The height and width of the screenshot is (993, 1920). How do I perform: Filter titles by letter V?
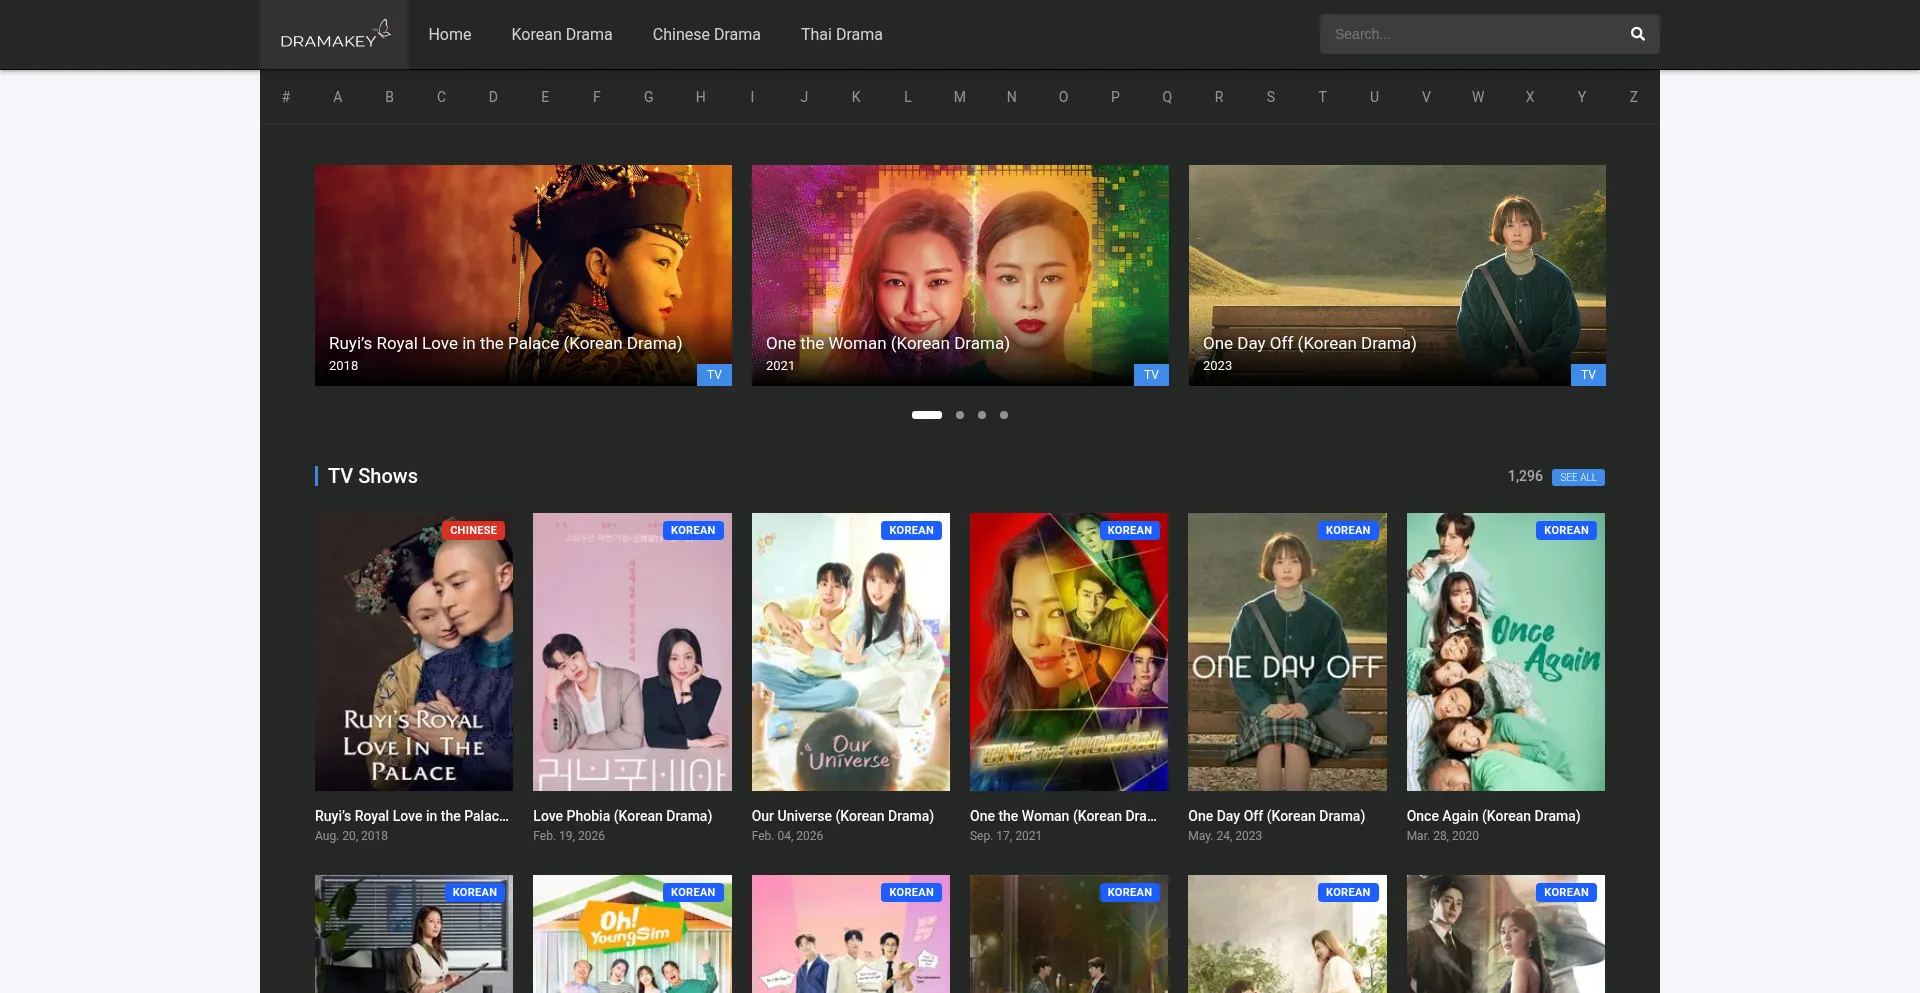pos(1427,97)
